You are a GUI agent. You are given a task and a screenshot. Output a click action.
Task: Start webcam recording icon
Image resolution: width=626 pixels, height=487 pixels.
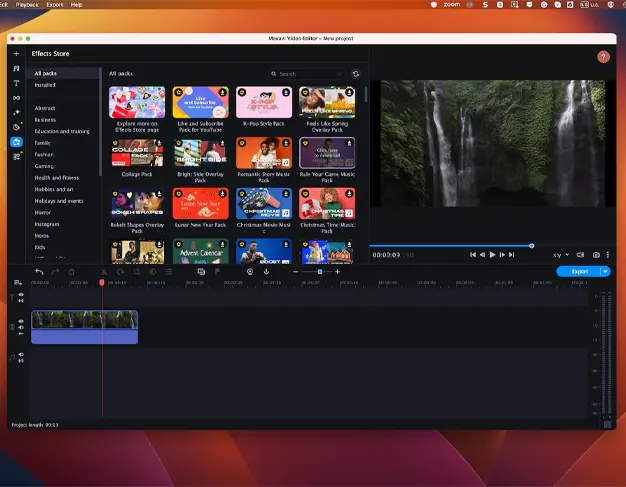[x=250, y=272]
